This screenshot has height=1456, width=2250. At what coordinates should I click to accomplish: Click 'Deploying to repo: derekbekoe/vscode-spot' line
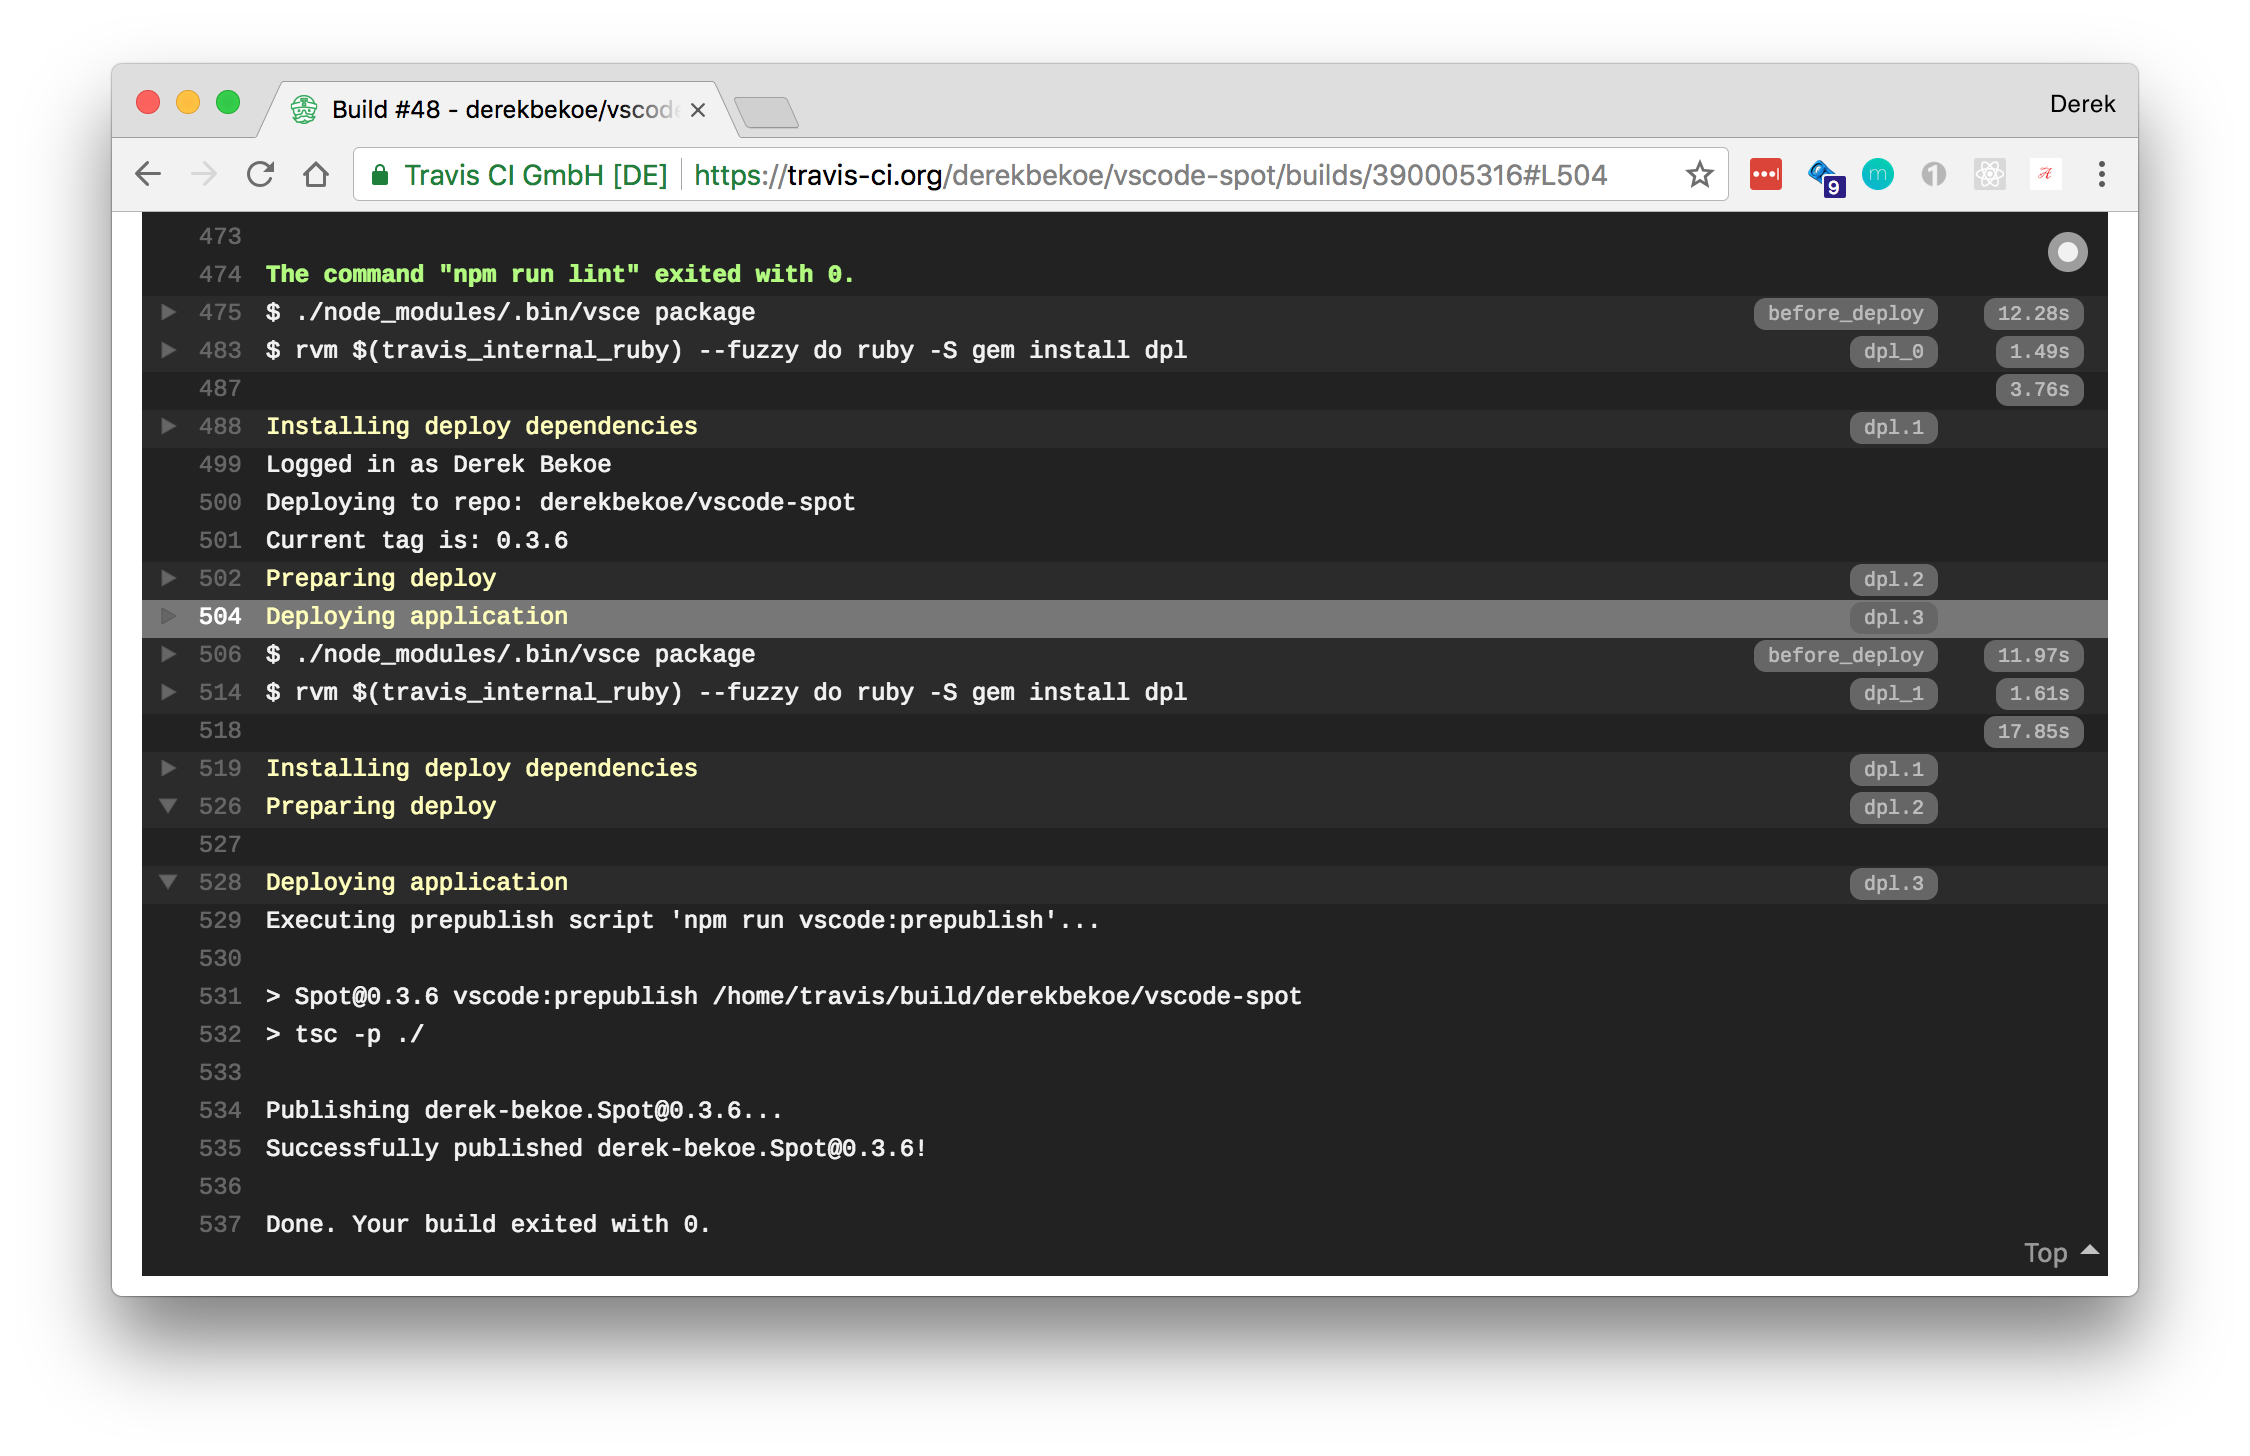click(560, 502)
